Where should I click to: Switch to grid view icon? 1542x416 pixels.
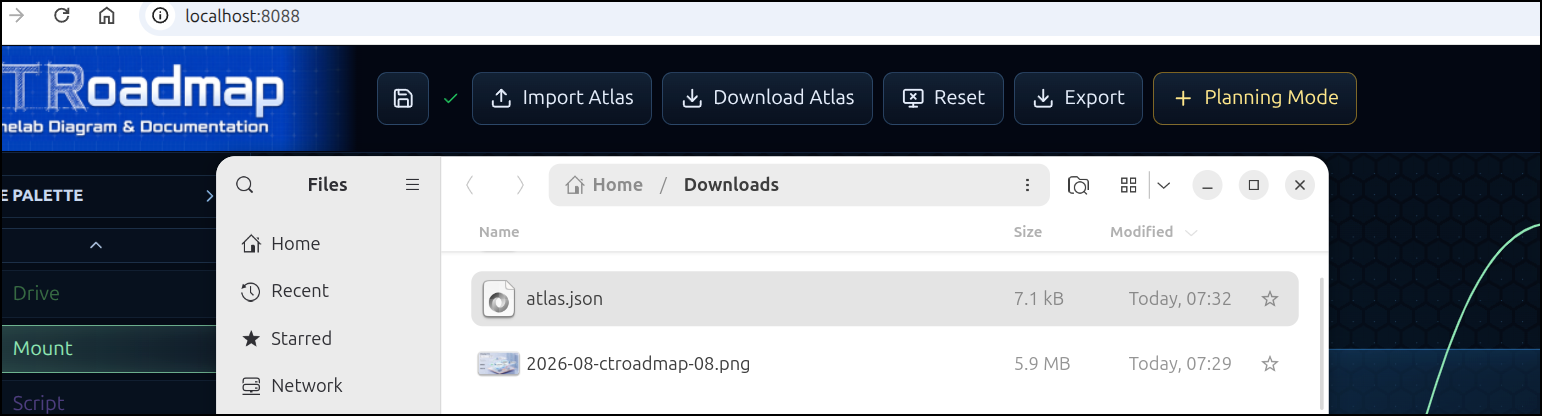coord(1129,185)
